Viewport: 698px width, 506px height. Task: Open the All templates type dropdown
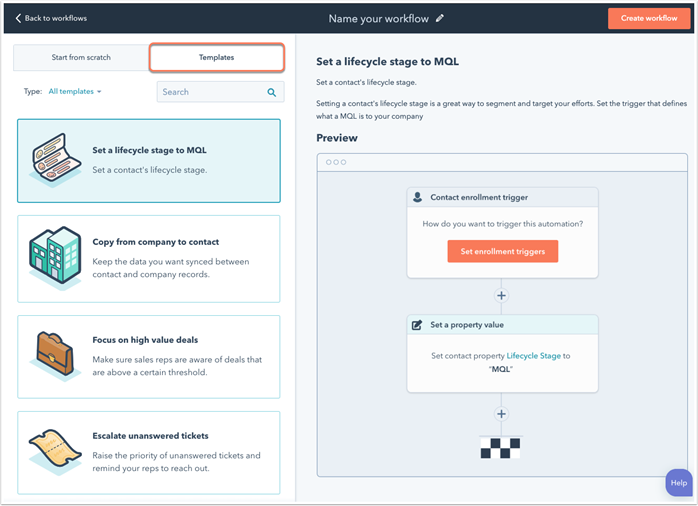[75, 91]
